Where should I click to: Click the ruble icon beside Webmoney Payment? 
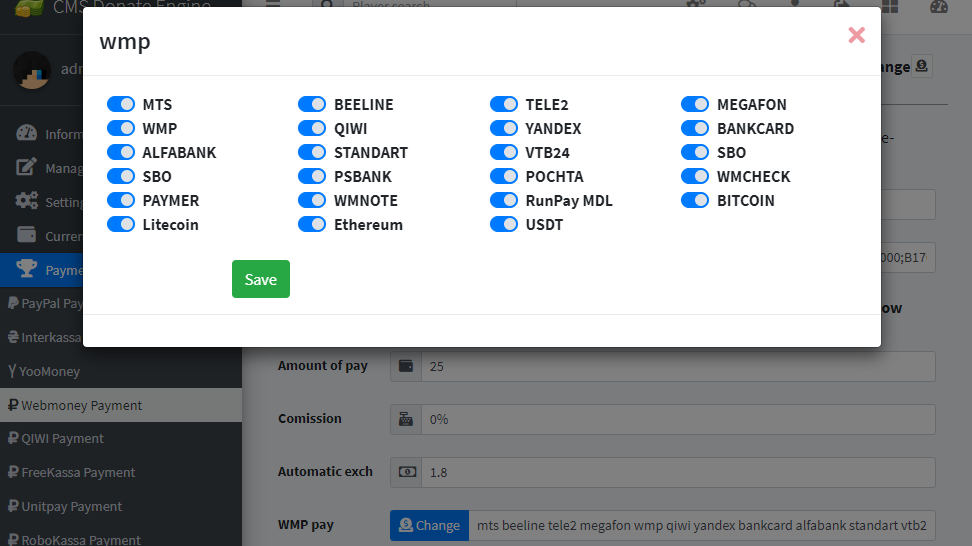point(13,405)
